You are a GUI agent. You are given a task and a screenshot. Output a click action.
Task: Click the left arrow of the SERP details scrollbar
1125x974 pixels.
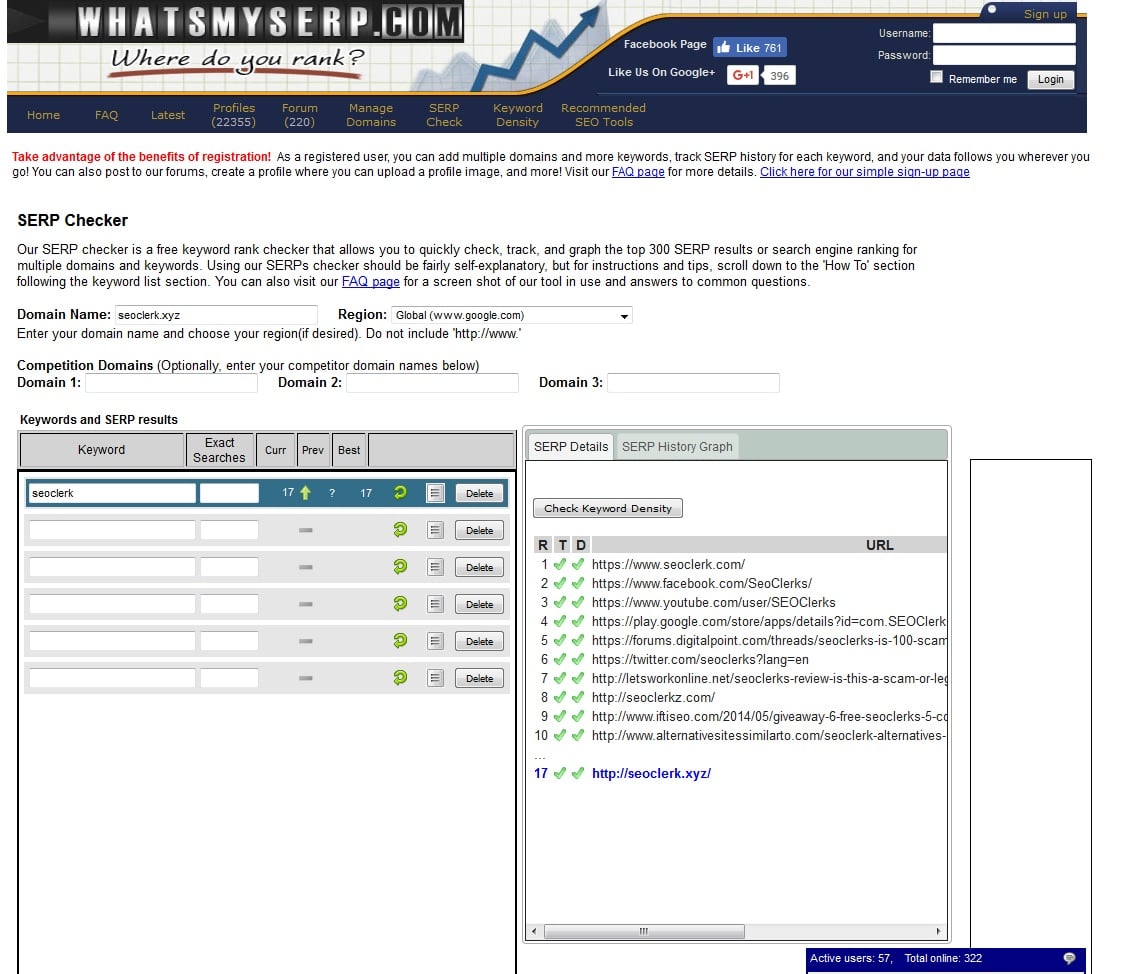pyautogui.click(x=534, y=931)
